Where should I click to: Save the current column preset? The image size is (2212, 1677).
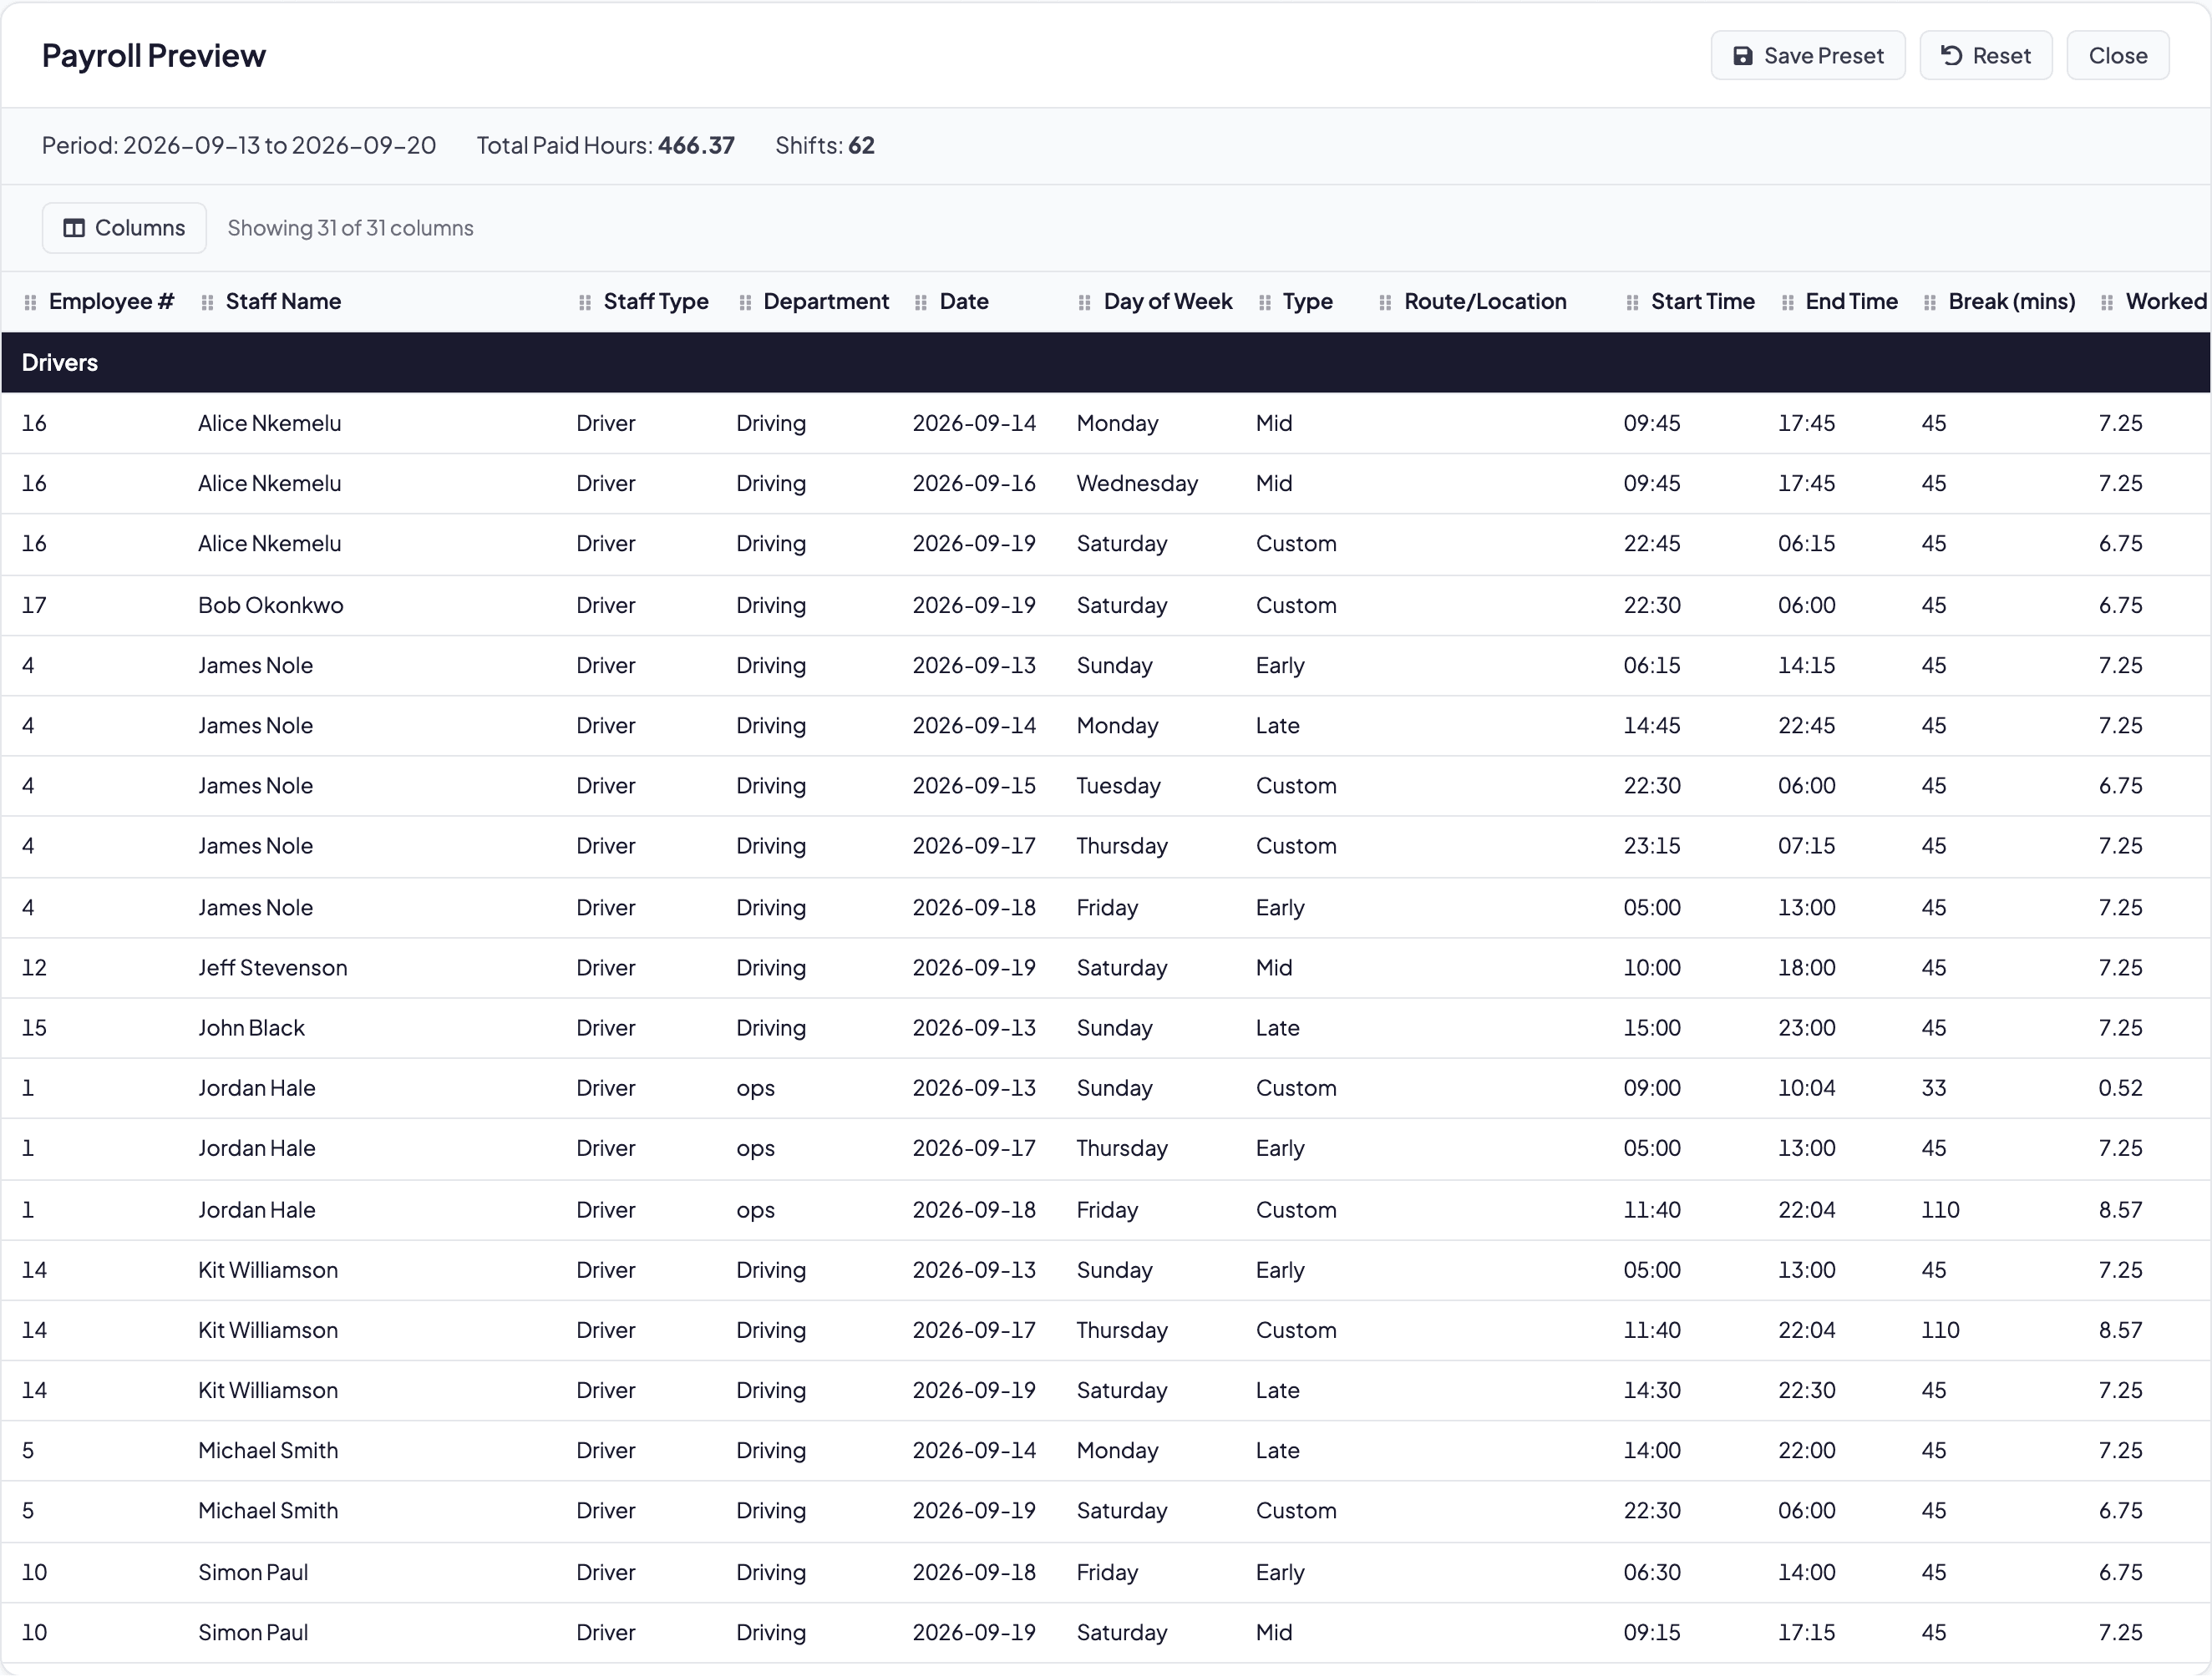[x=1808, y=56]
